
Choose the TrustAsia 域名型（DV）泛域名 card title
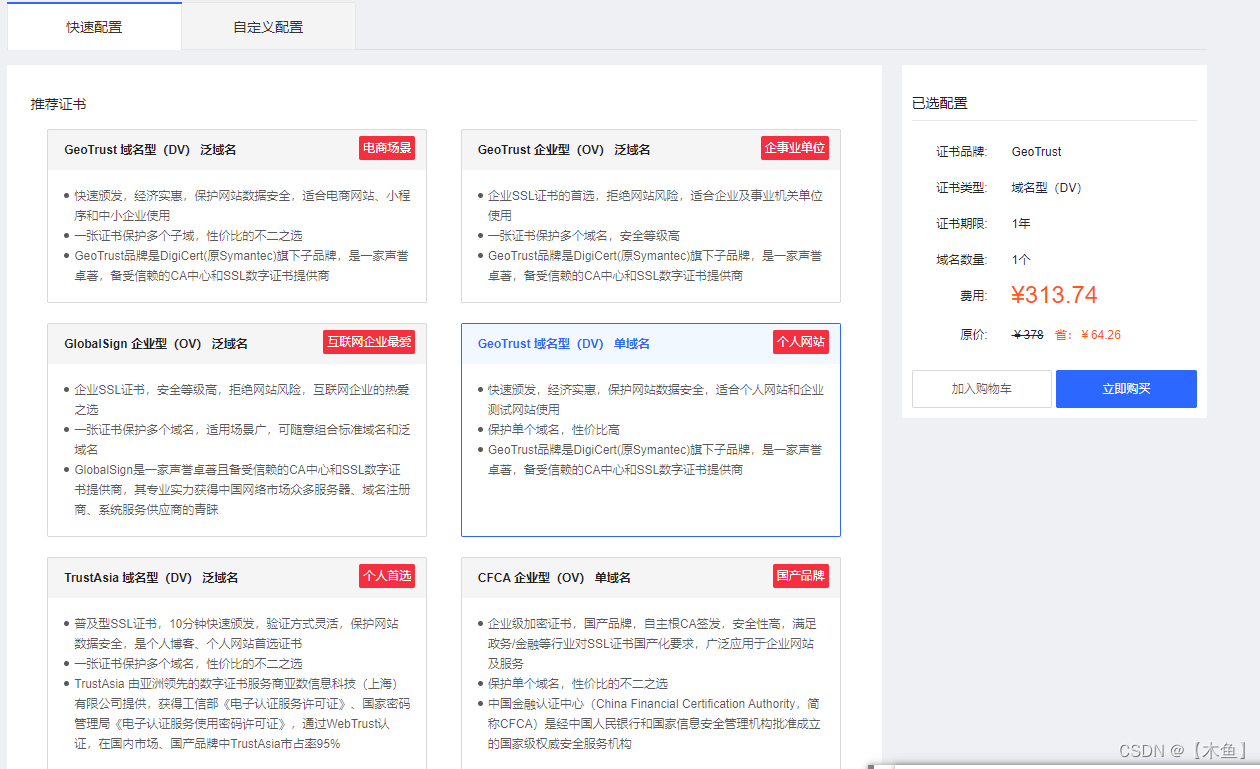point(151,578)
